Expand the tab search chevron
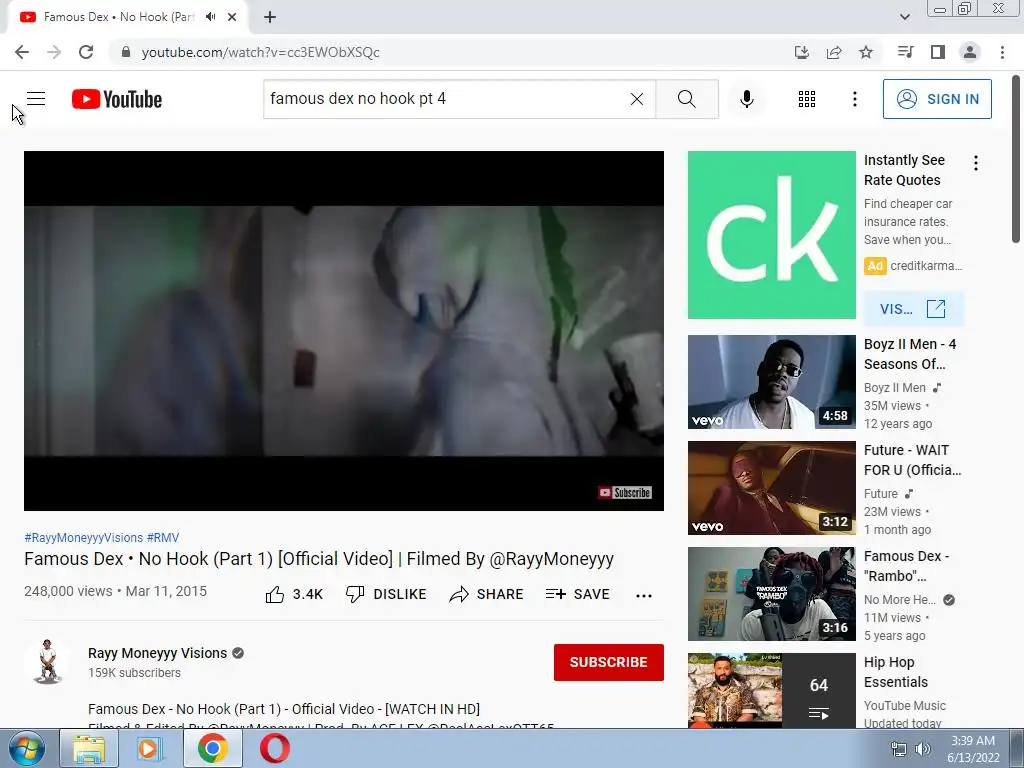1024x768 pixels. 905,17
